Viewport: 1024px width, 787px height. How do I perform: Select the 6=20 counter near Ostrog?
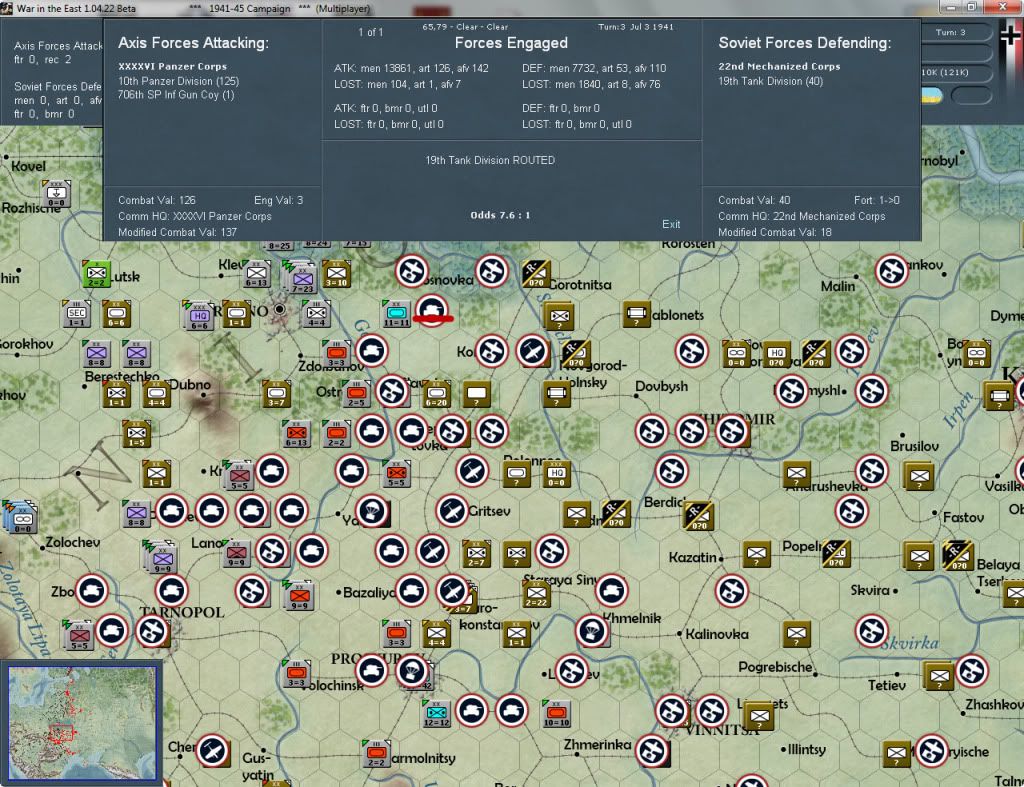pyautogui.click(x=436, y=394)
